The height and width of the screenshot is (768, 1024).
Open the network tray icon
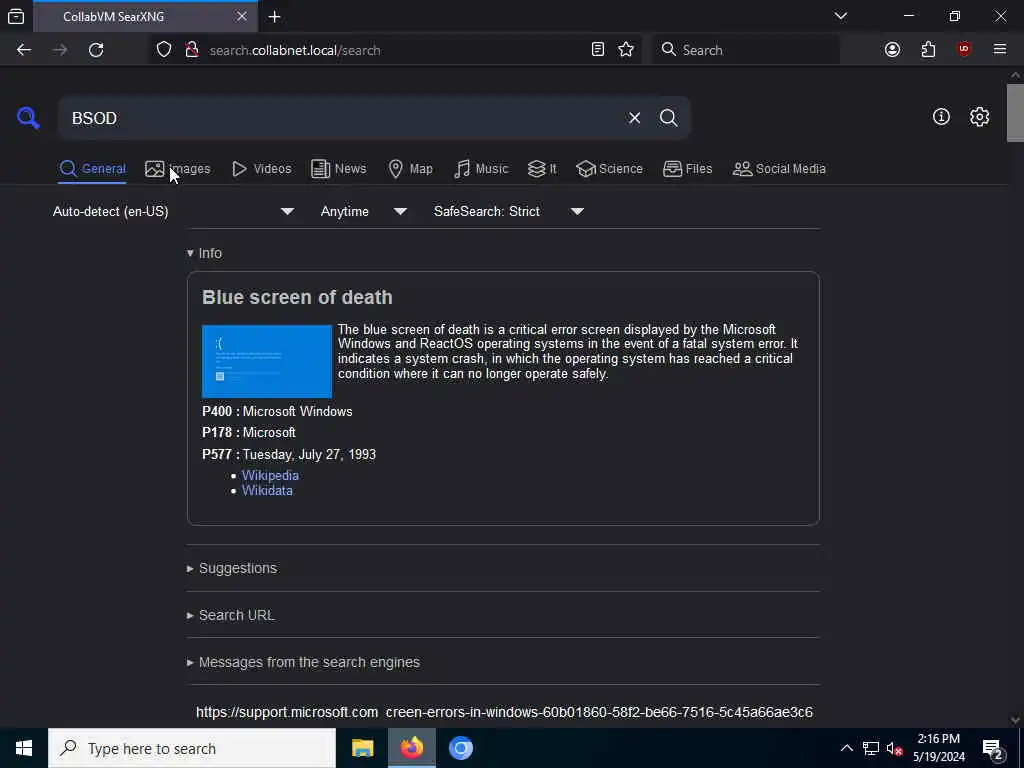pyautogui.click(x=871, y=748)
